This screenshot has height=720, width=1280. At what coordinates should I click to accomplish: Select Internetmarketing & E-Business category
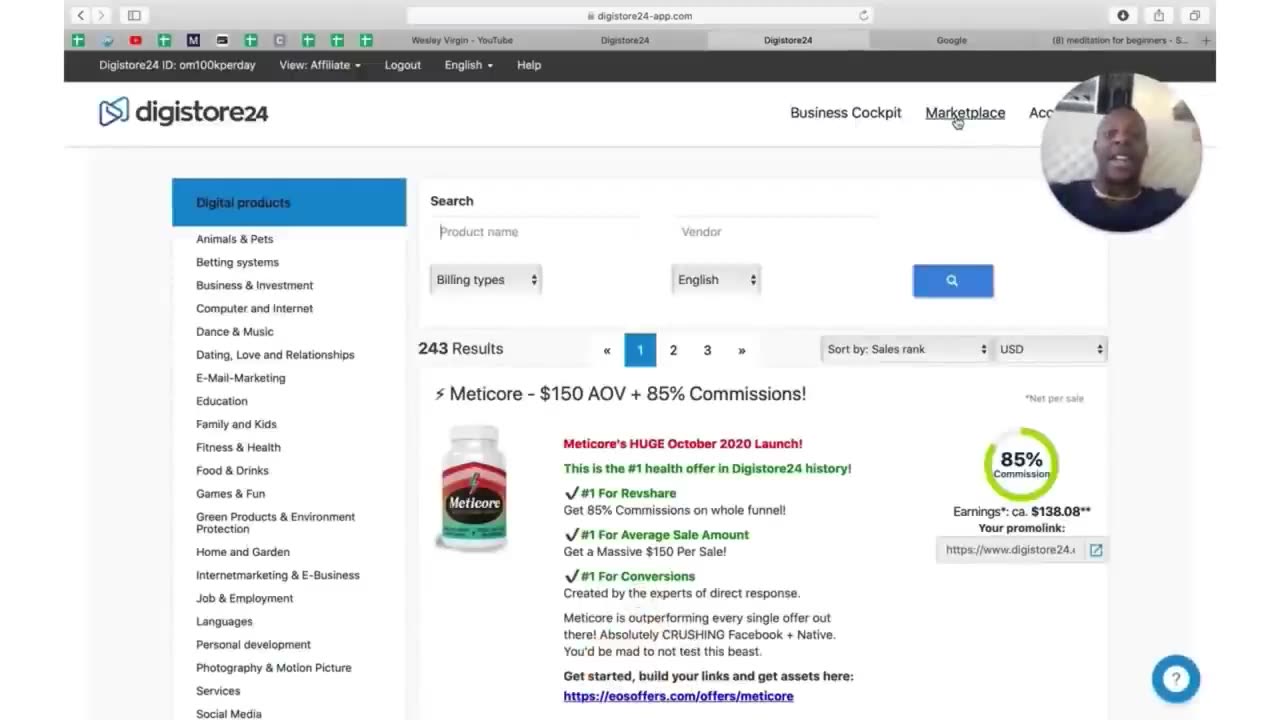point(277,575)
